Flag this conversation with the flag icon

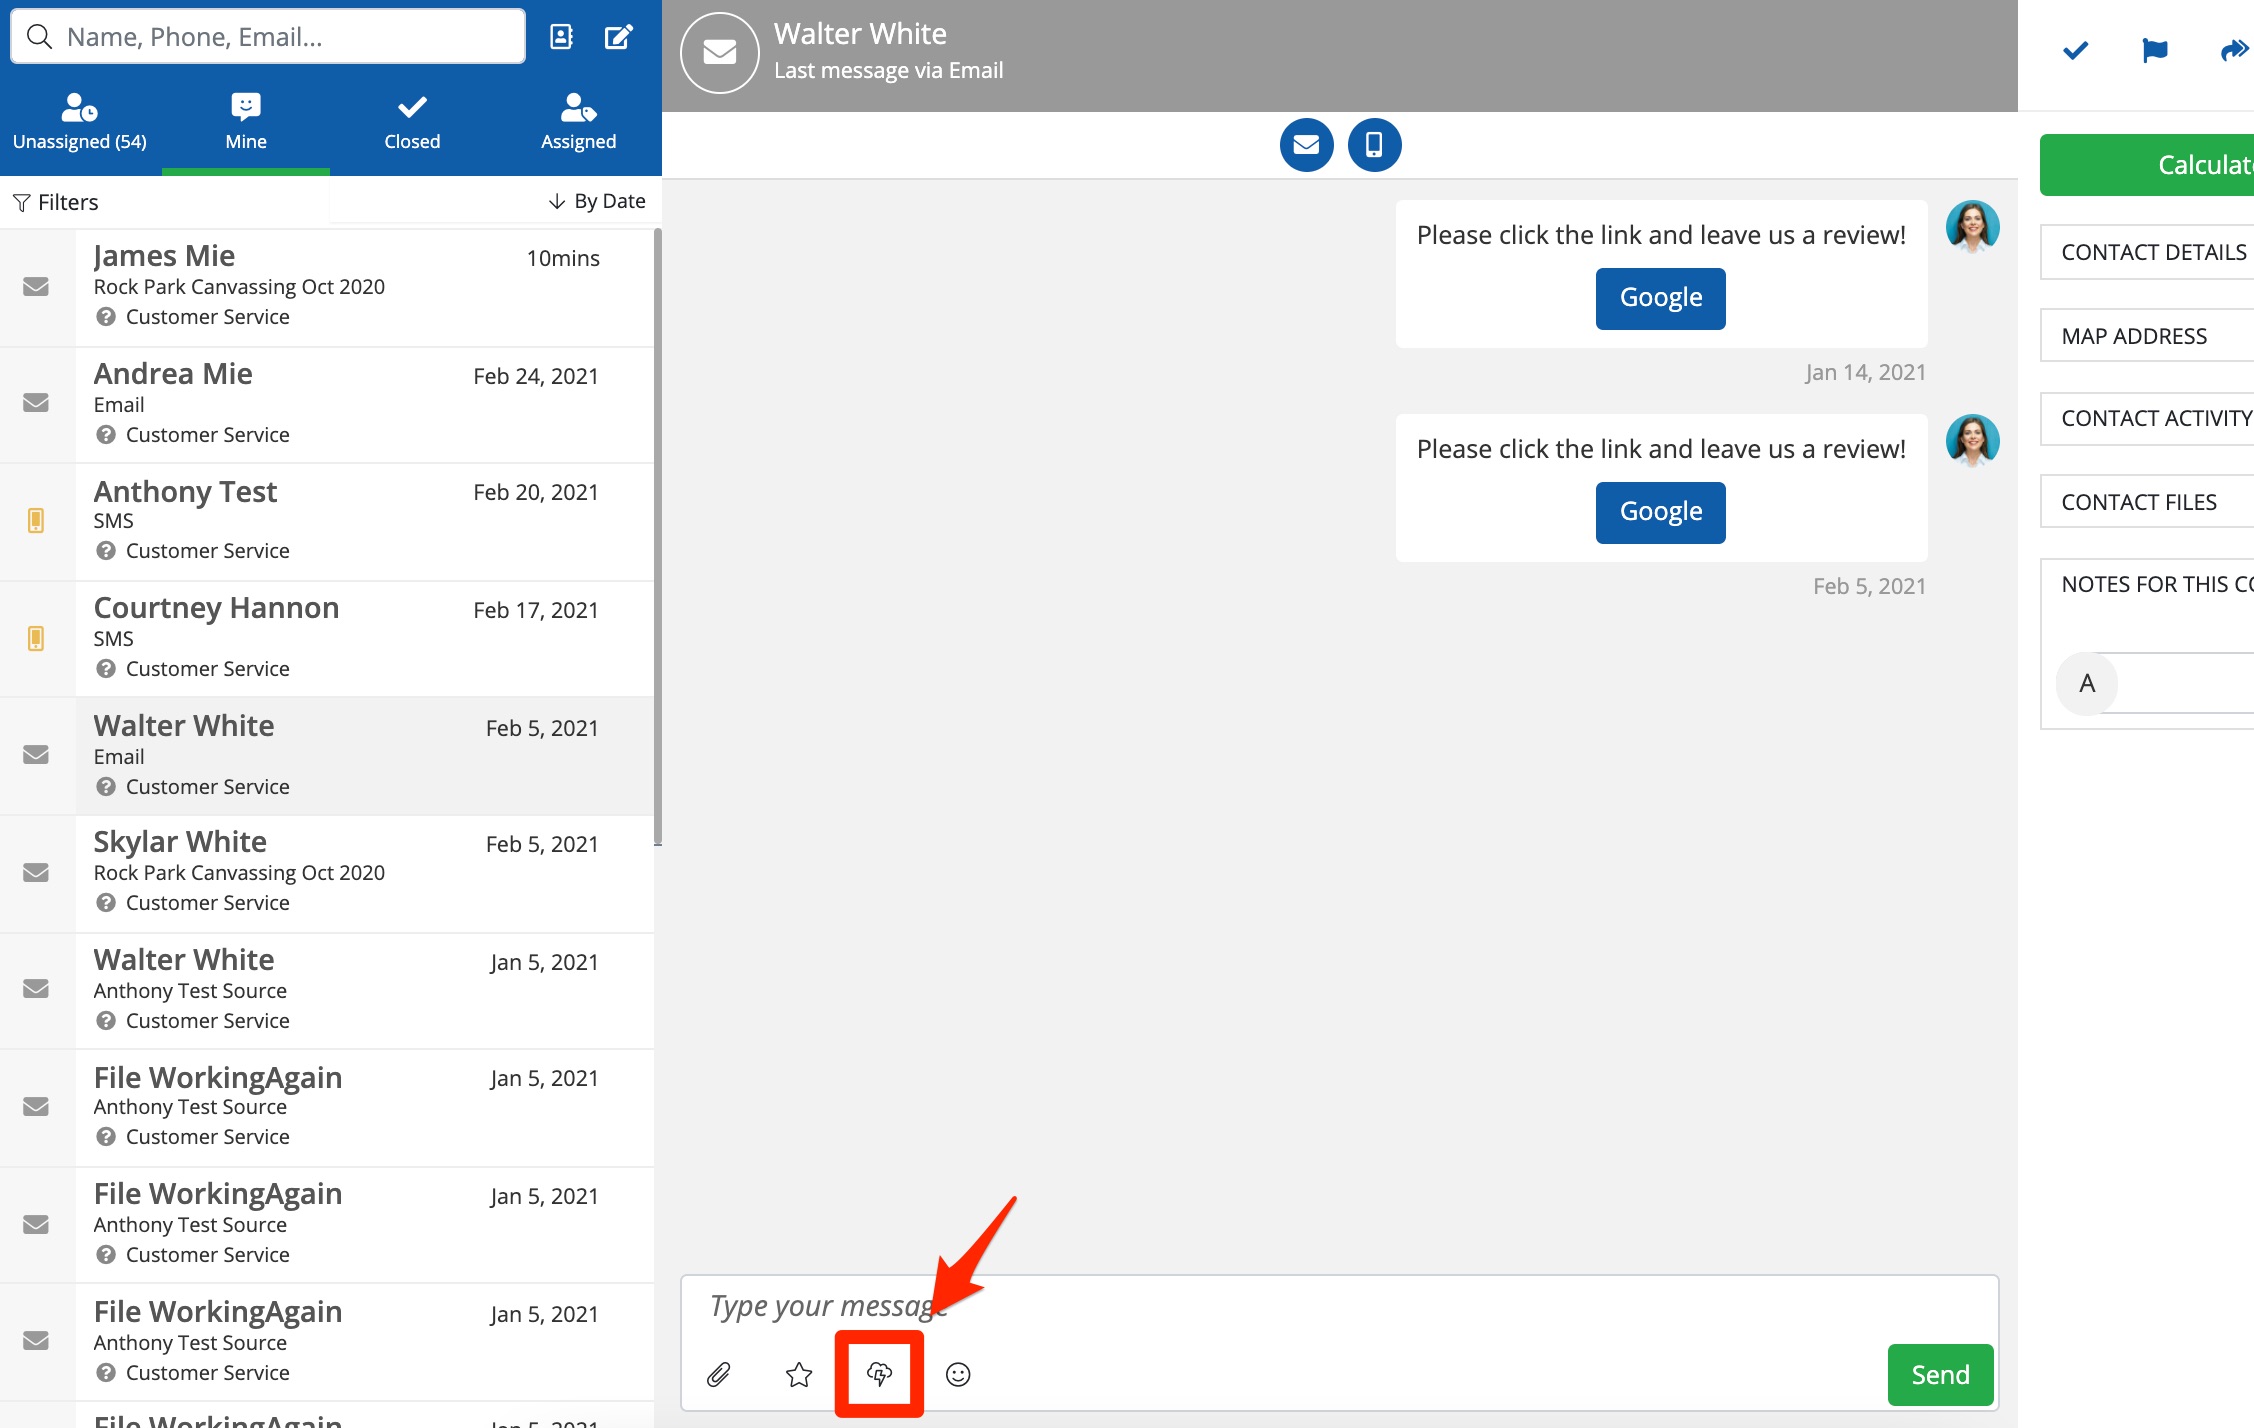pos(2155,50)
